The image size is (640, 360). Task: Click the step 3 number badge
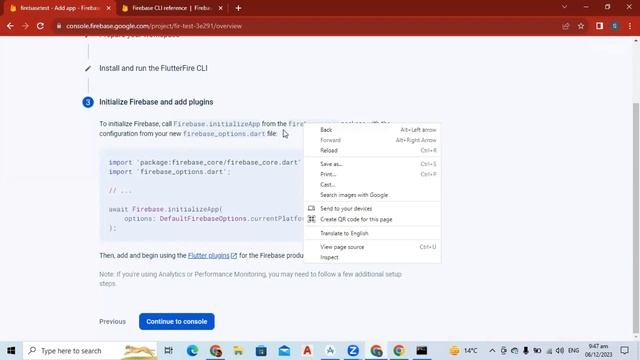coord(88,102)
